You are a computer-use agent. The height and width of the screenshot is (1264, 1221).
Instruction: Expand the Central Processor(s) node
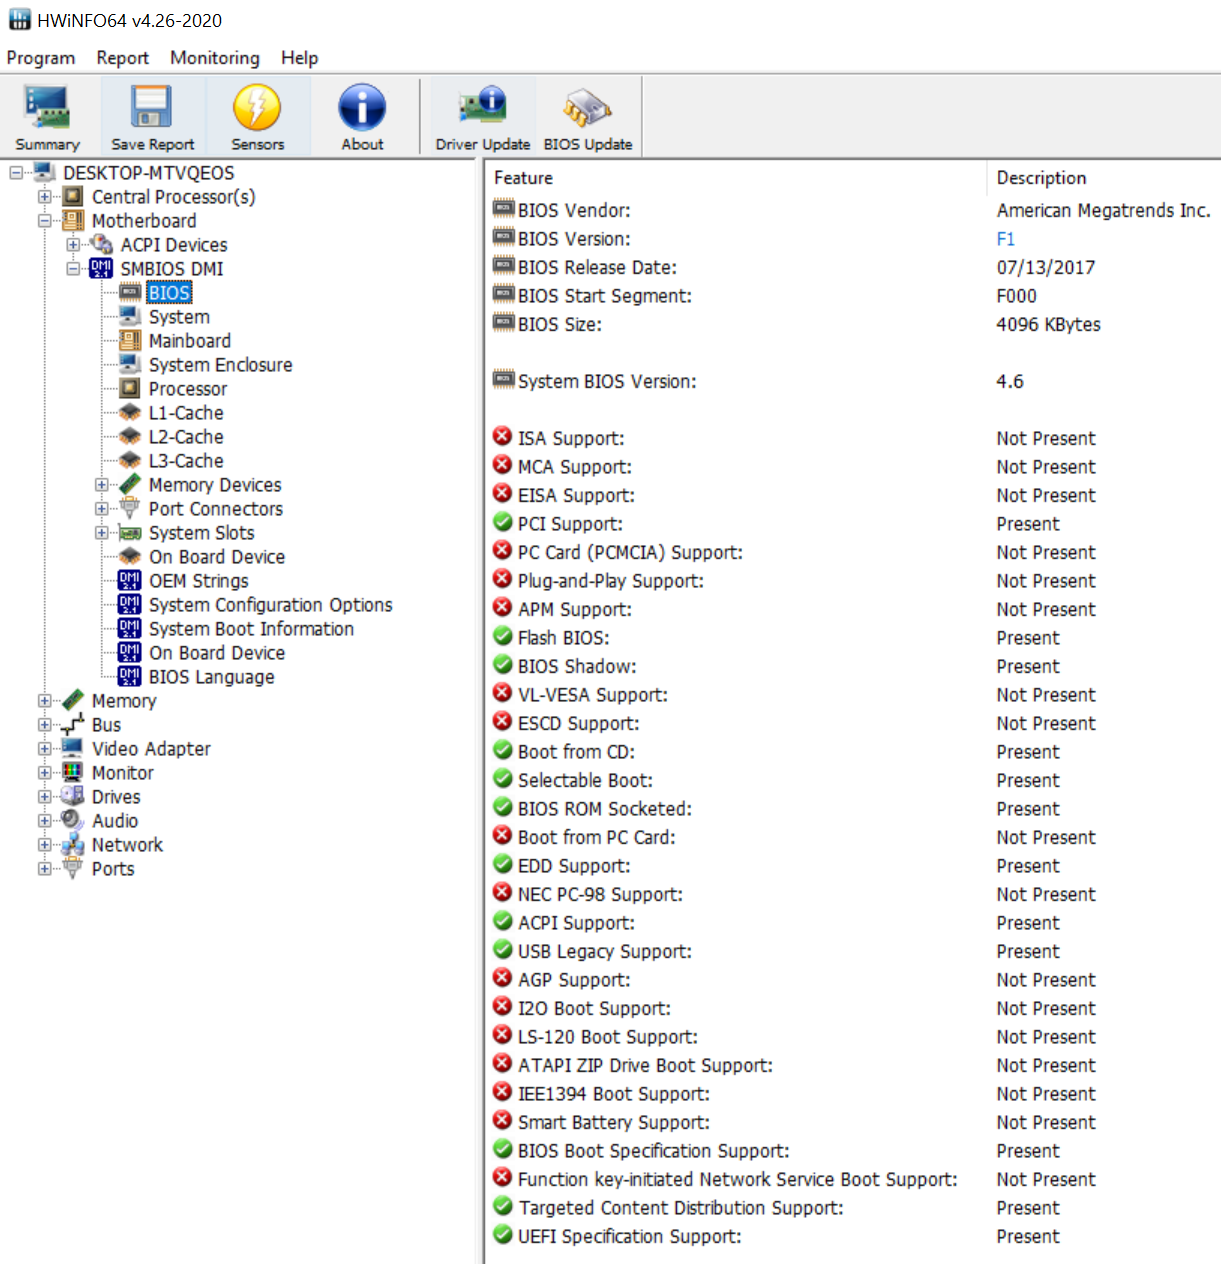[x=44, y=197]
